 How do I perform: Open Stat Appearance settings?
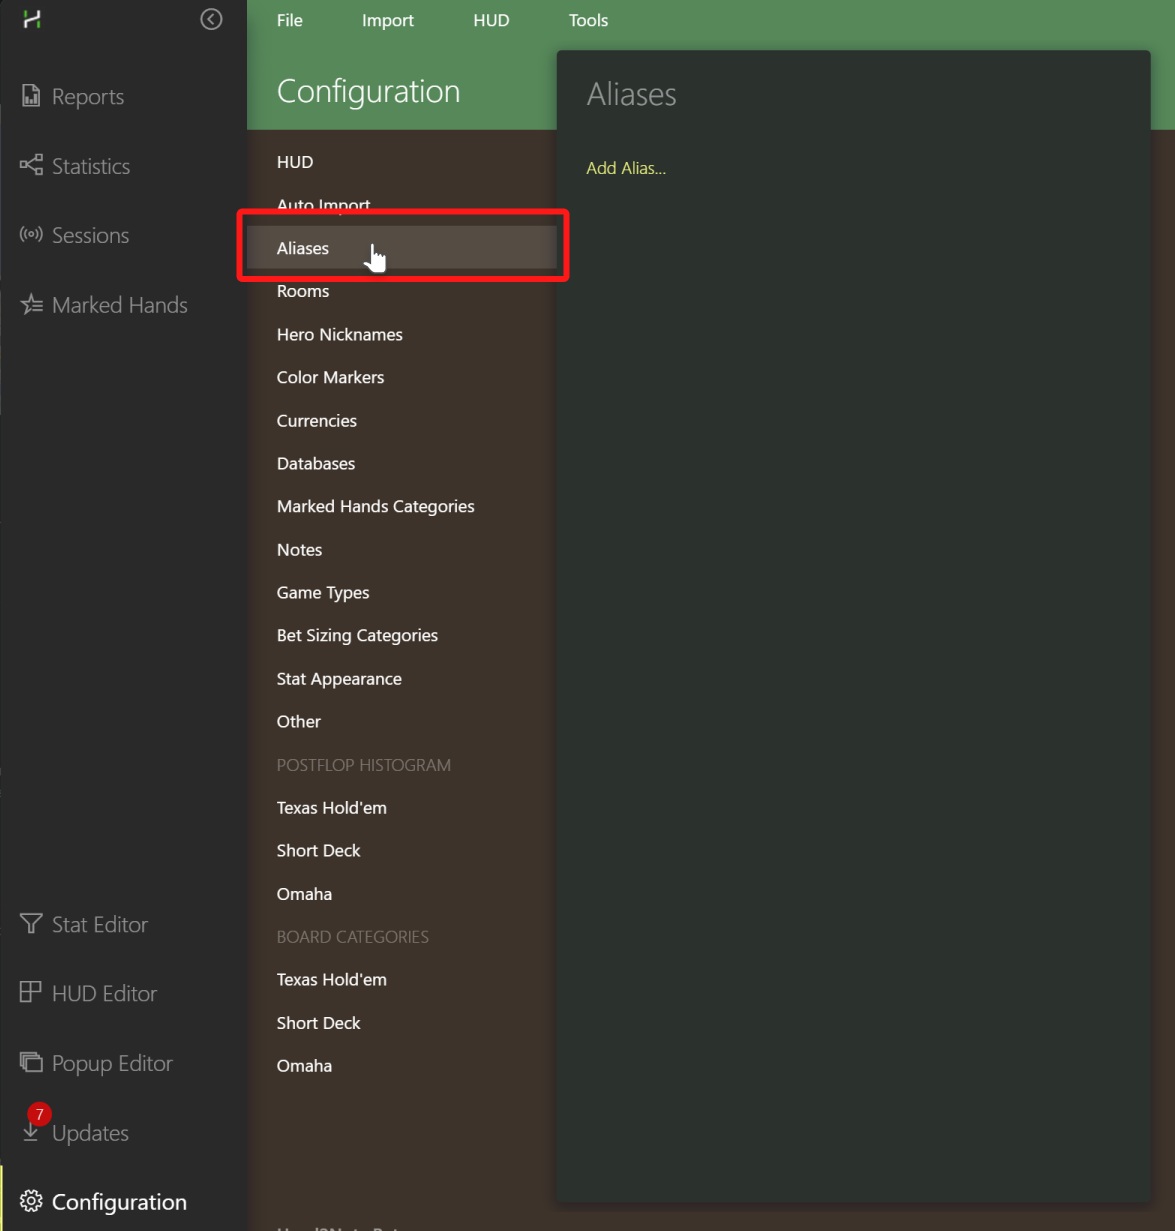point(339,679)
